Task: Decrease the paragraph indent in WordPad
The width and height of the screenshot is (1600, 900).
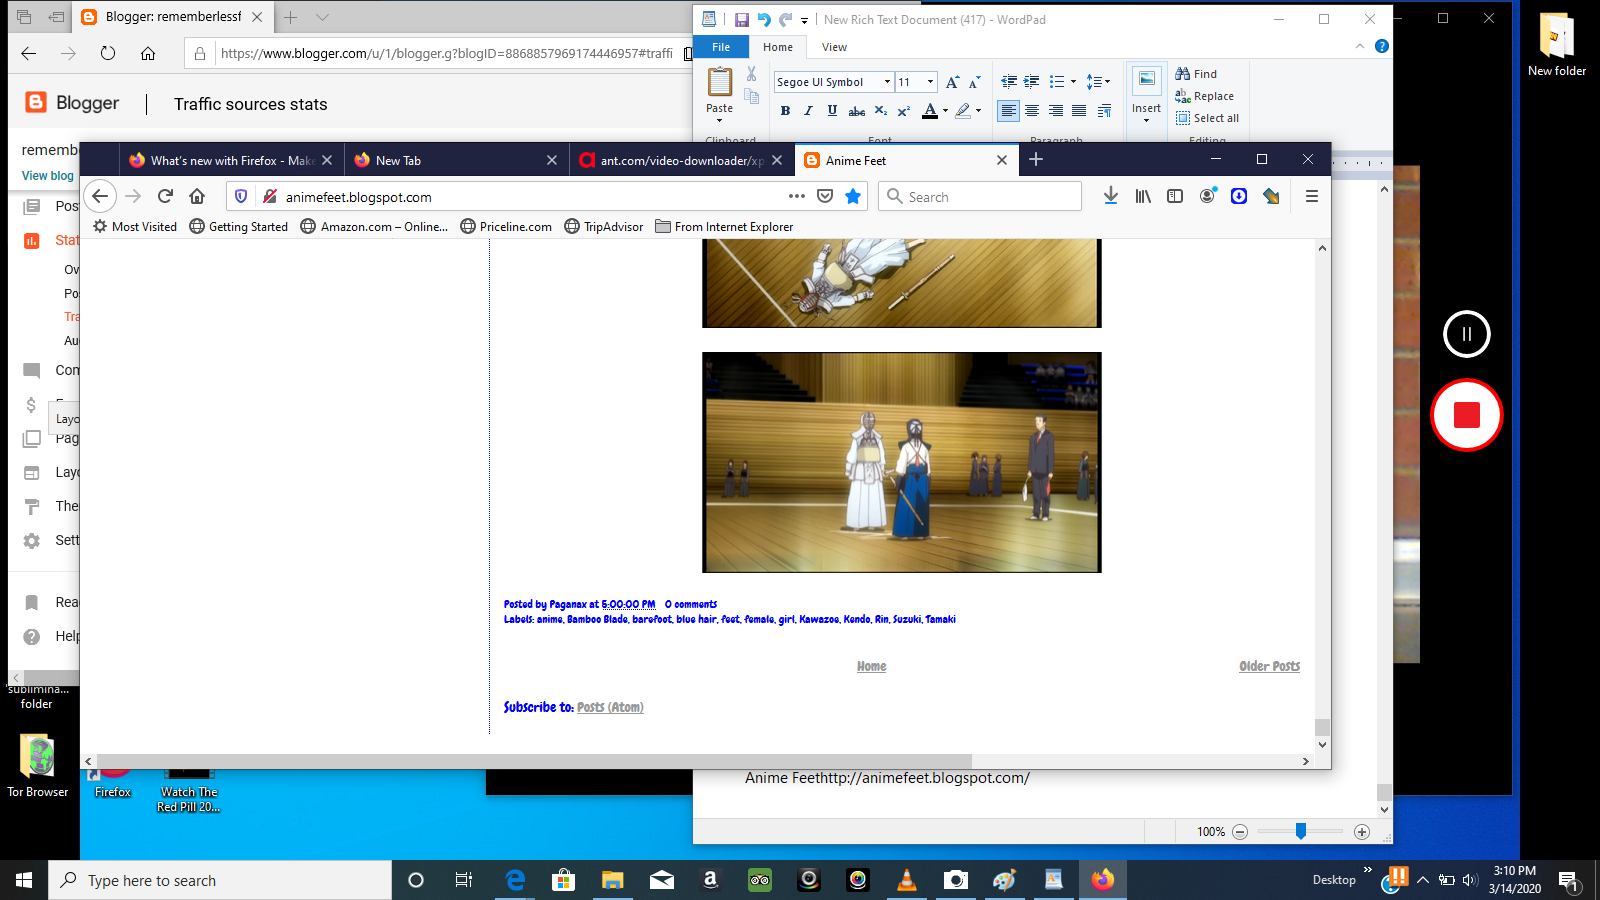Action: tap(1009, 82)
